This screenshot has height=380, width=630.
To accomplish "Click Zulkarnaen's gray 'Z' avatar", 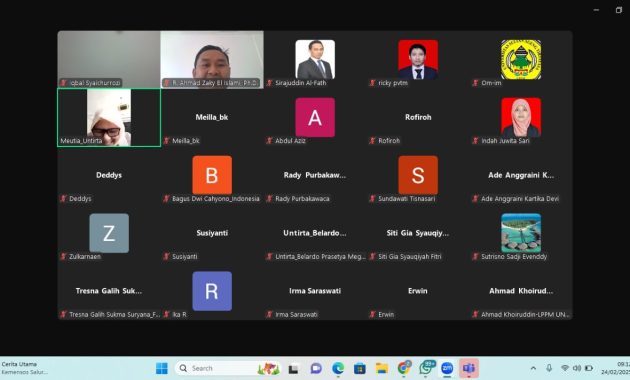I will coord(109,233).
